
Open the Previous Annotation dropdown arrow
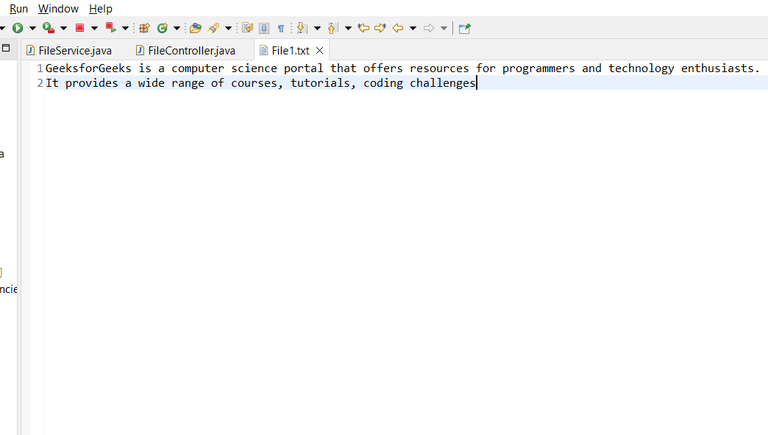(348, 28)
